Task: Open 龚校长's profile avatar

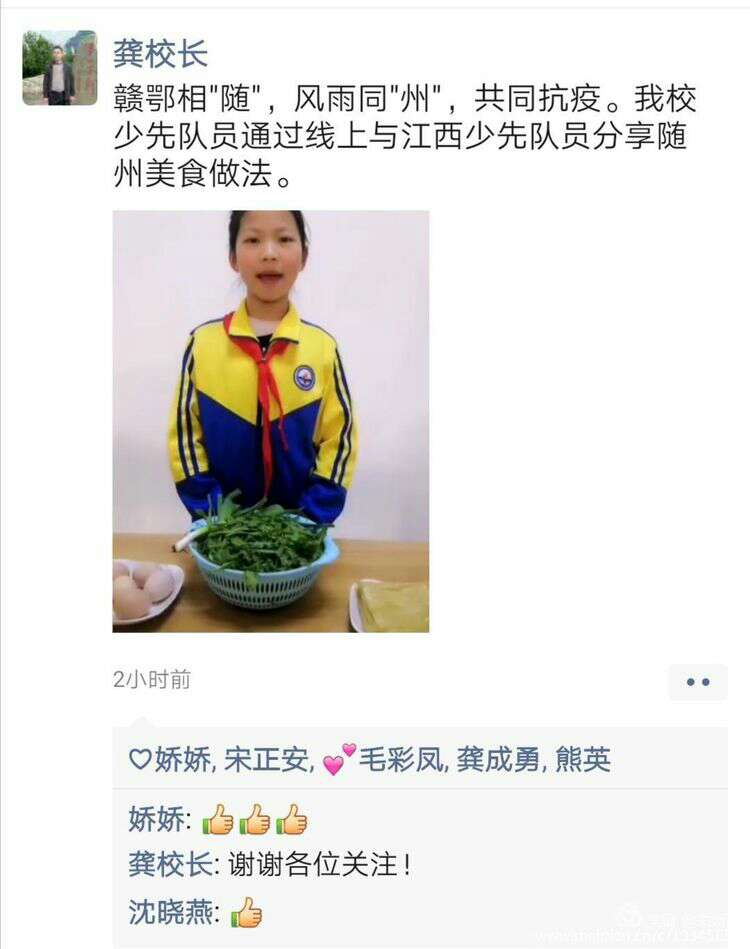Action: click(x=59, y=68)
